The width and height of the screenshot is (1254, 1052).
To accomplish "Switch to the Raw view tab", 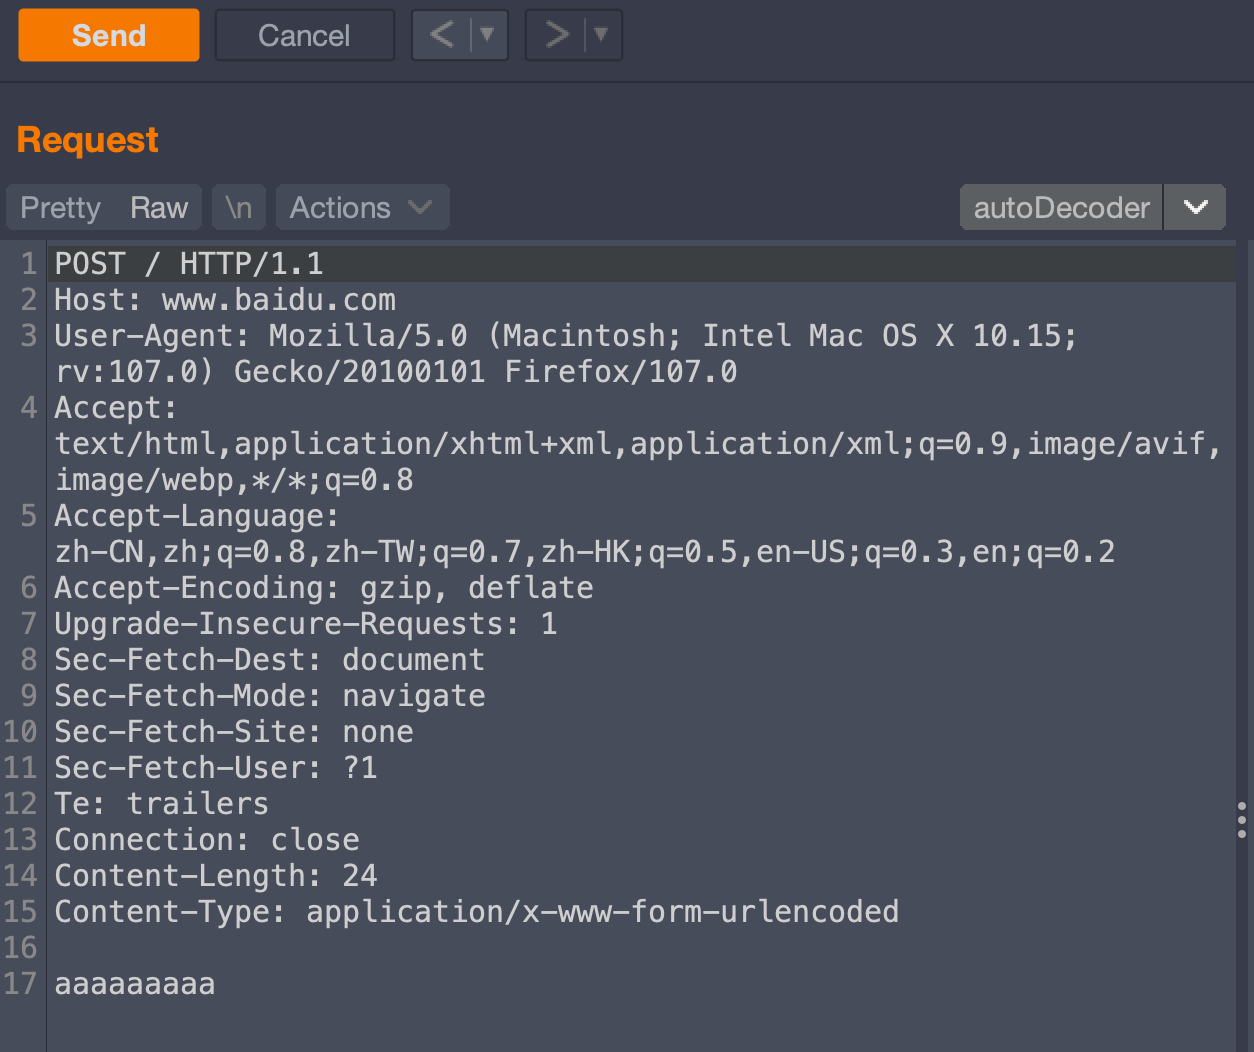I will (158, 208).
